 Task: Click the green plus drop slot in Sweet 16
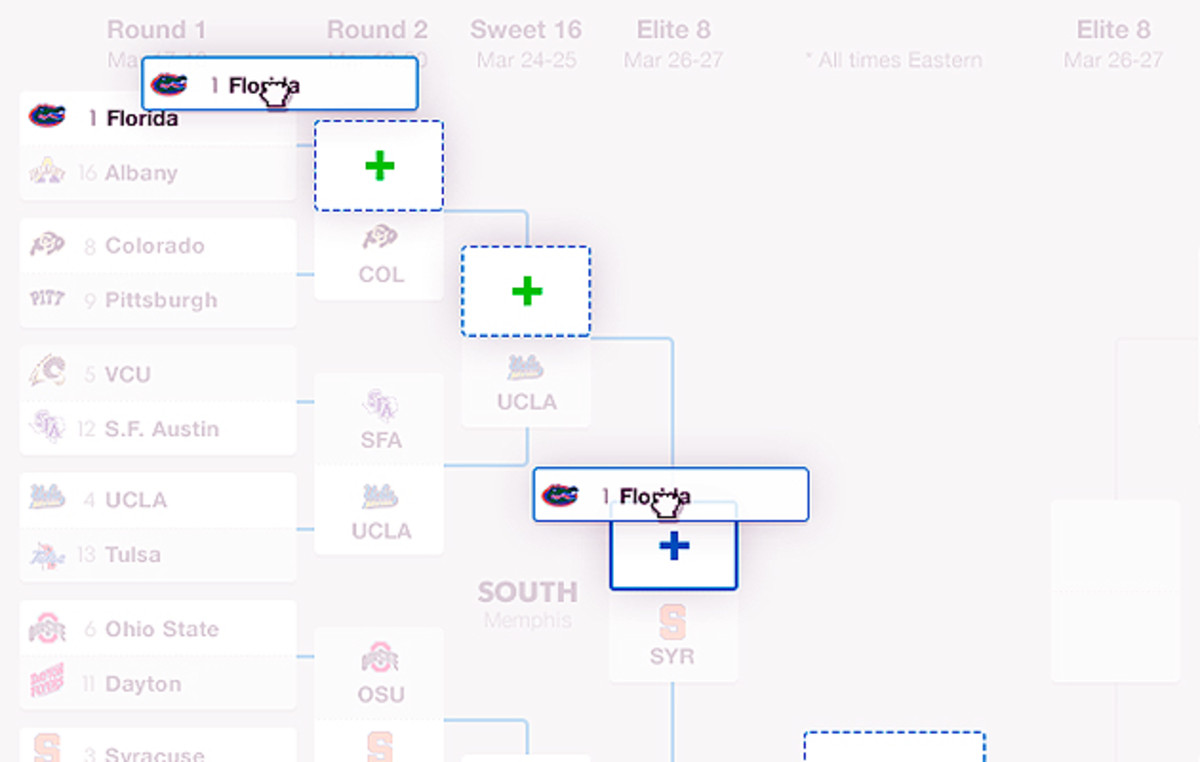(x=526, y=290)
